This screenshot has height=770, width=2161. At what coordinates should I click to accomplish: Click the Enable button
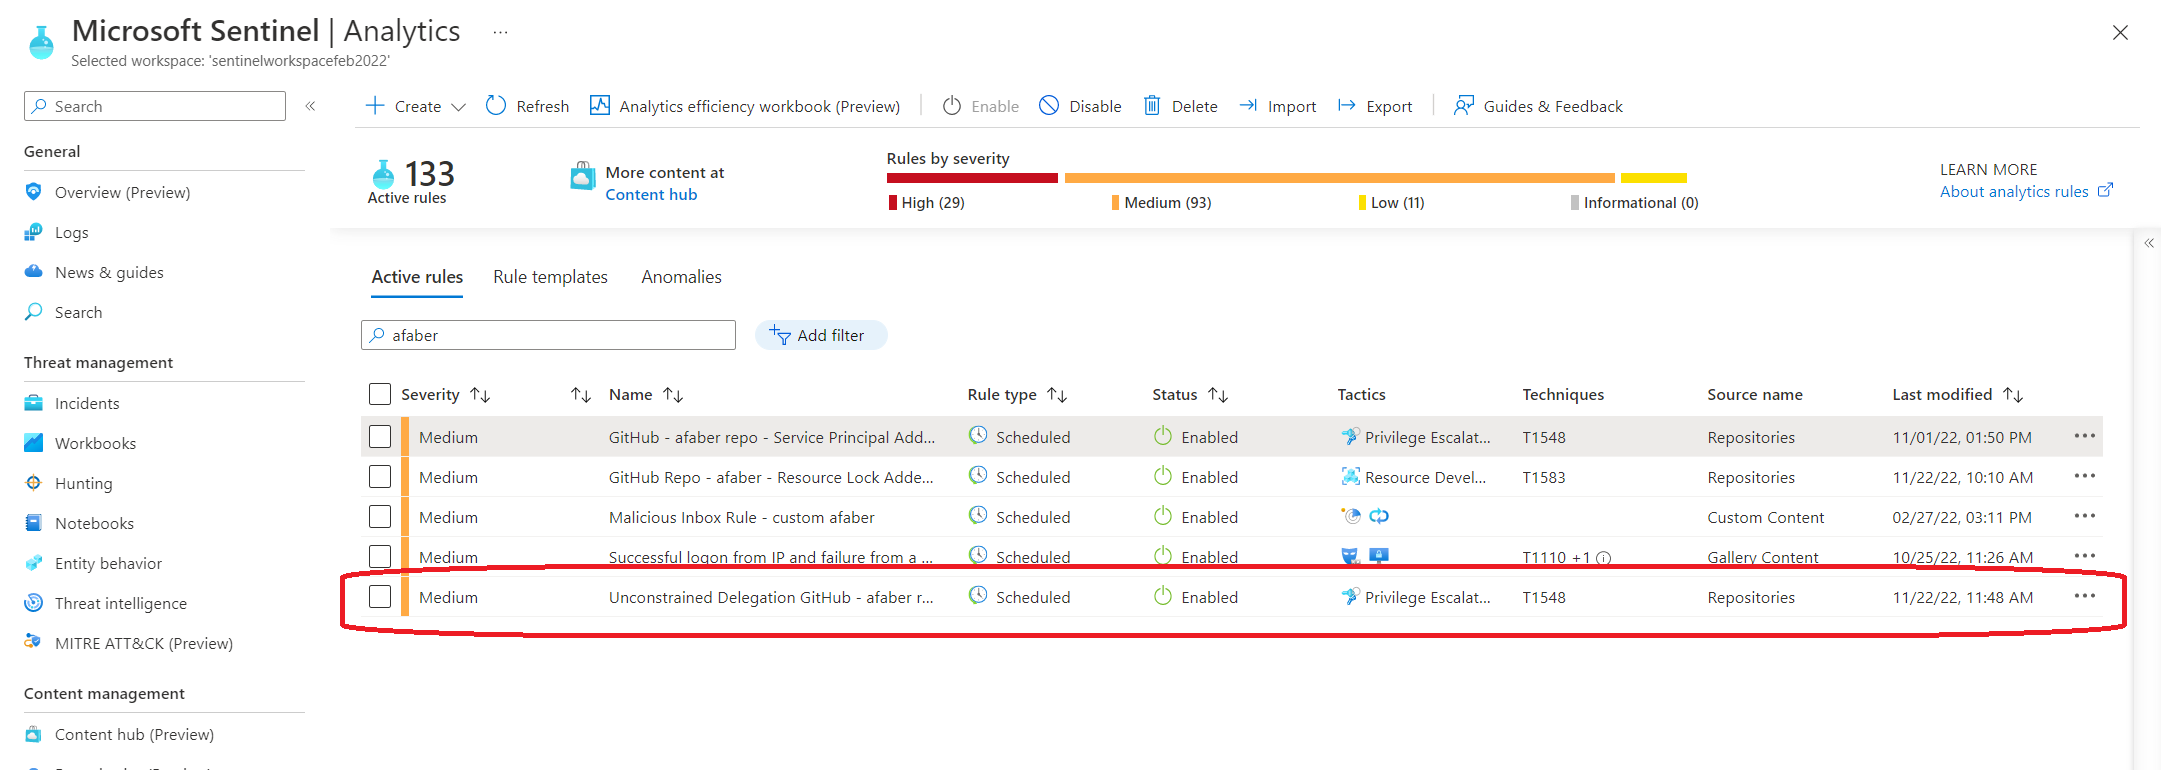coord(981,106)
